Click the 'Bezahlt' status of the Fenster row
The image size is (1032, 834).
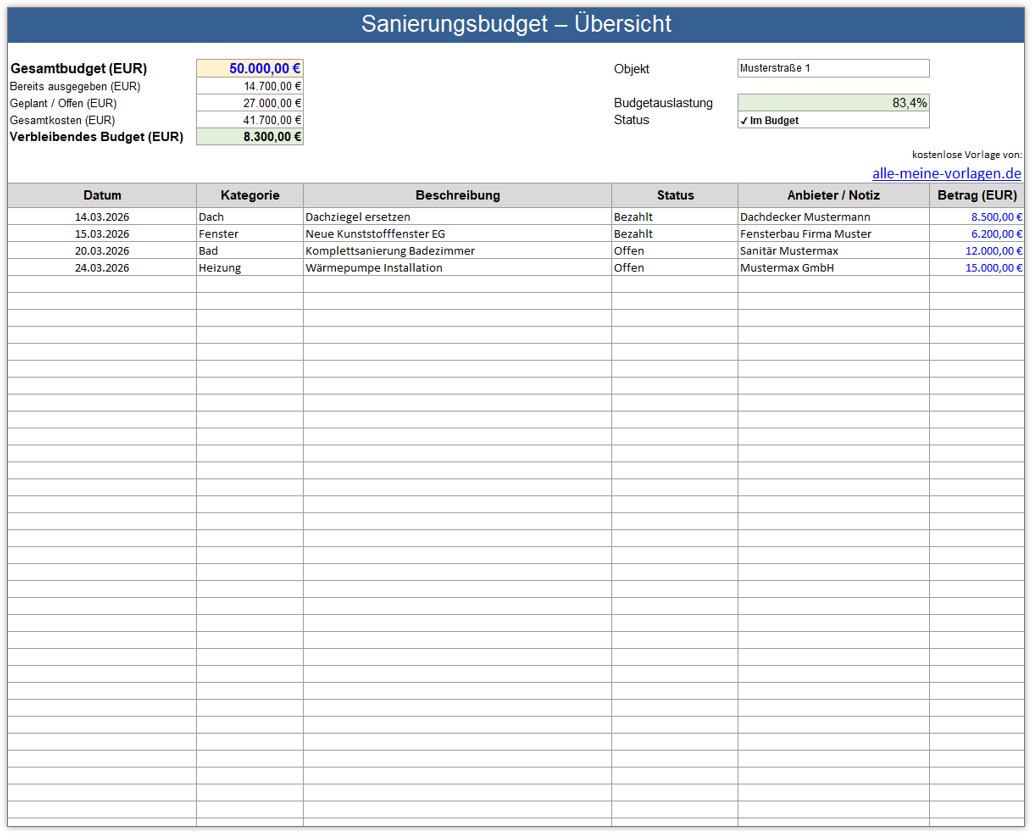tap(674, 234)
